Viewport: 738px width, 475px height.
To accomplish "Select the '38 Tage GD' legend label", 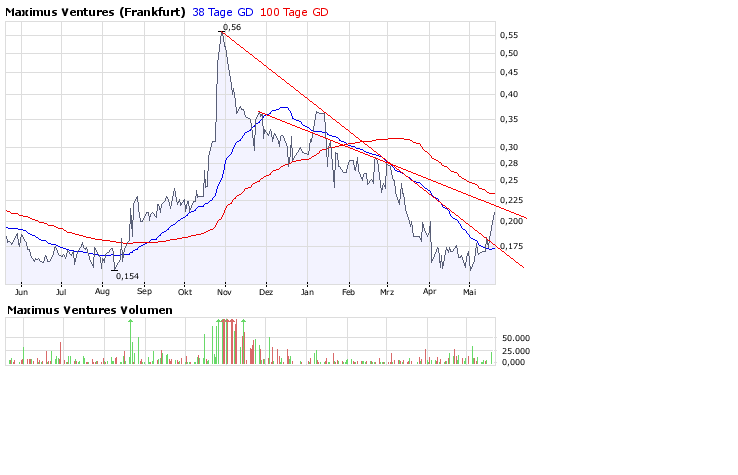I will tap(223, 12).
